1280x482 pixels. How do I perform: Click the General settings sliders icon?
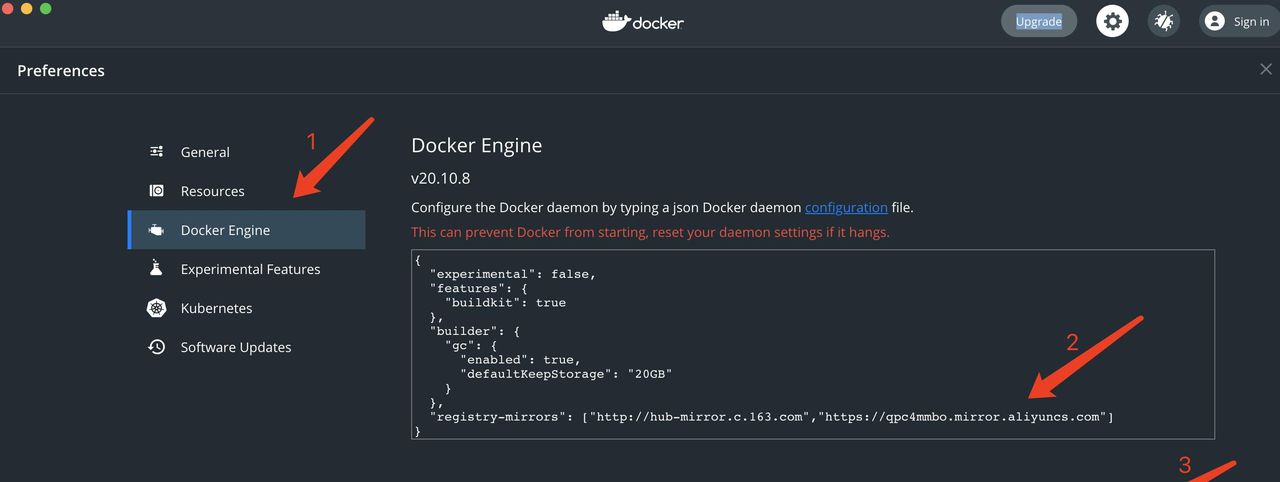156,152
